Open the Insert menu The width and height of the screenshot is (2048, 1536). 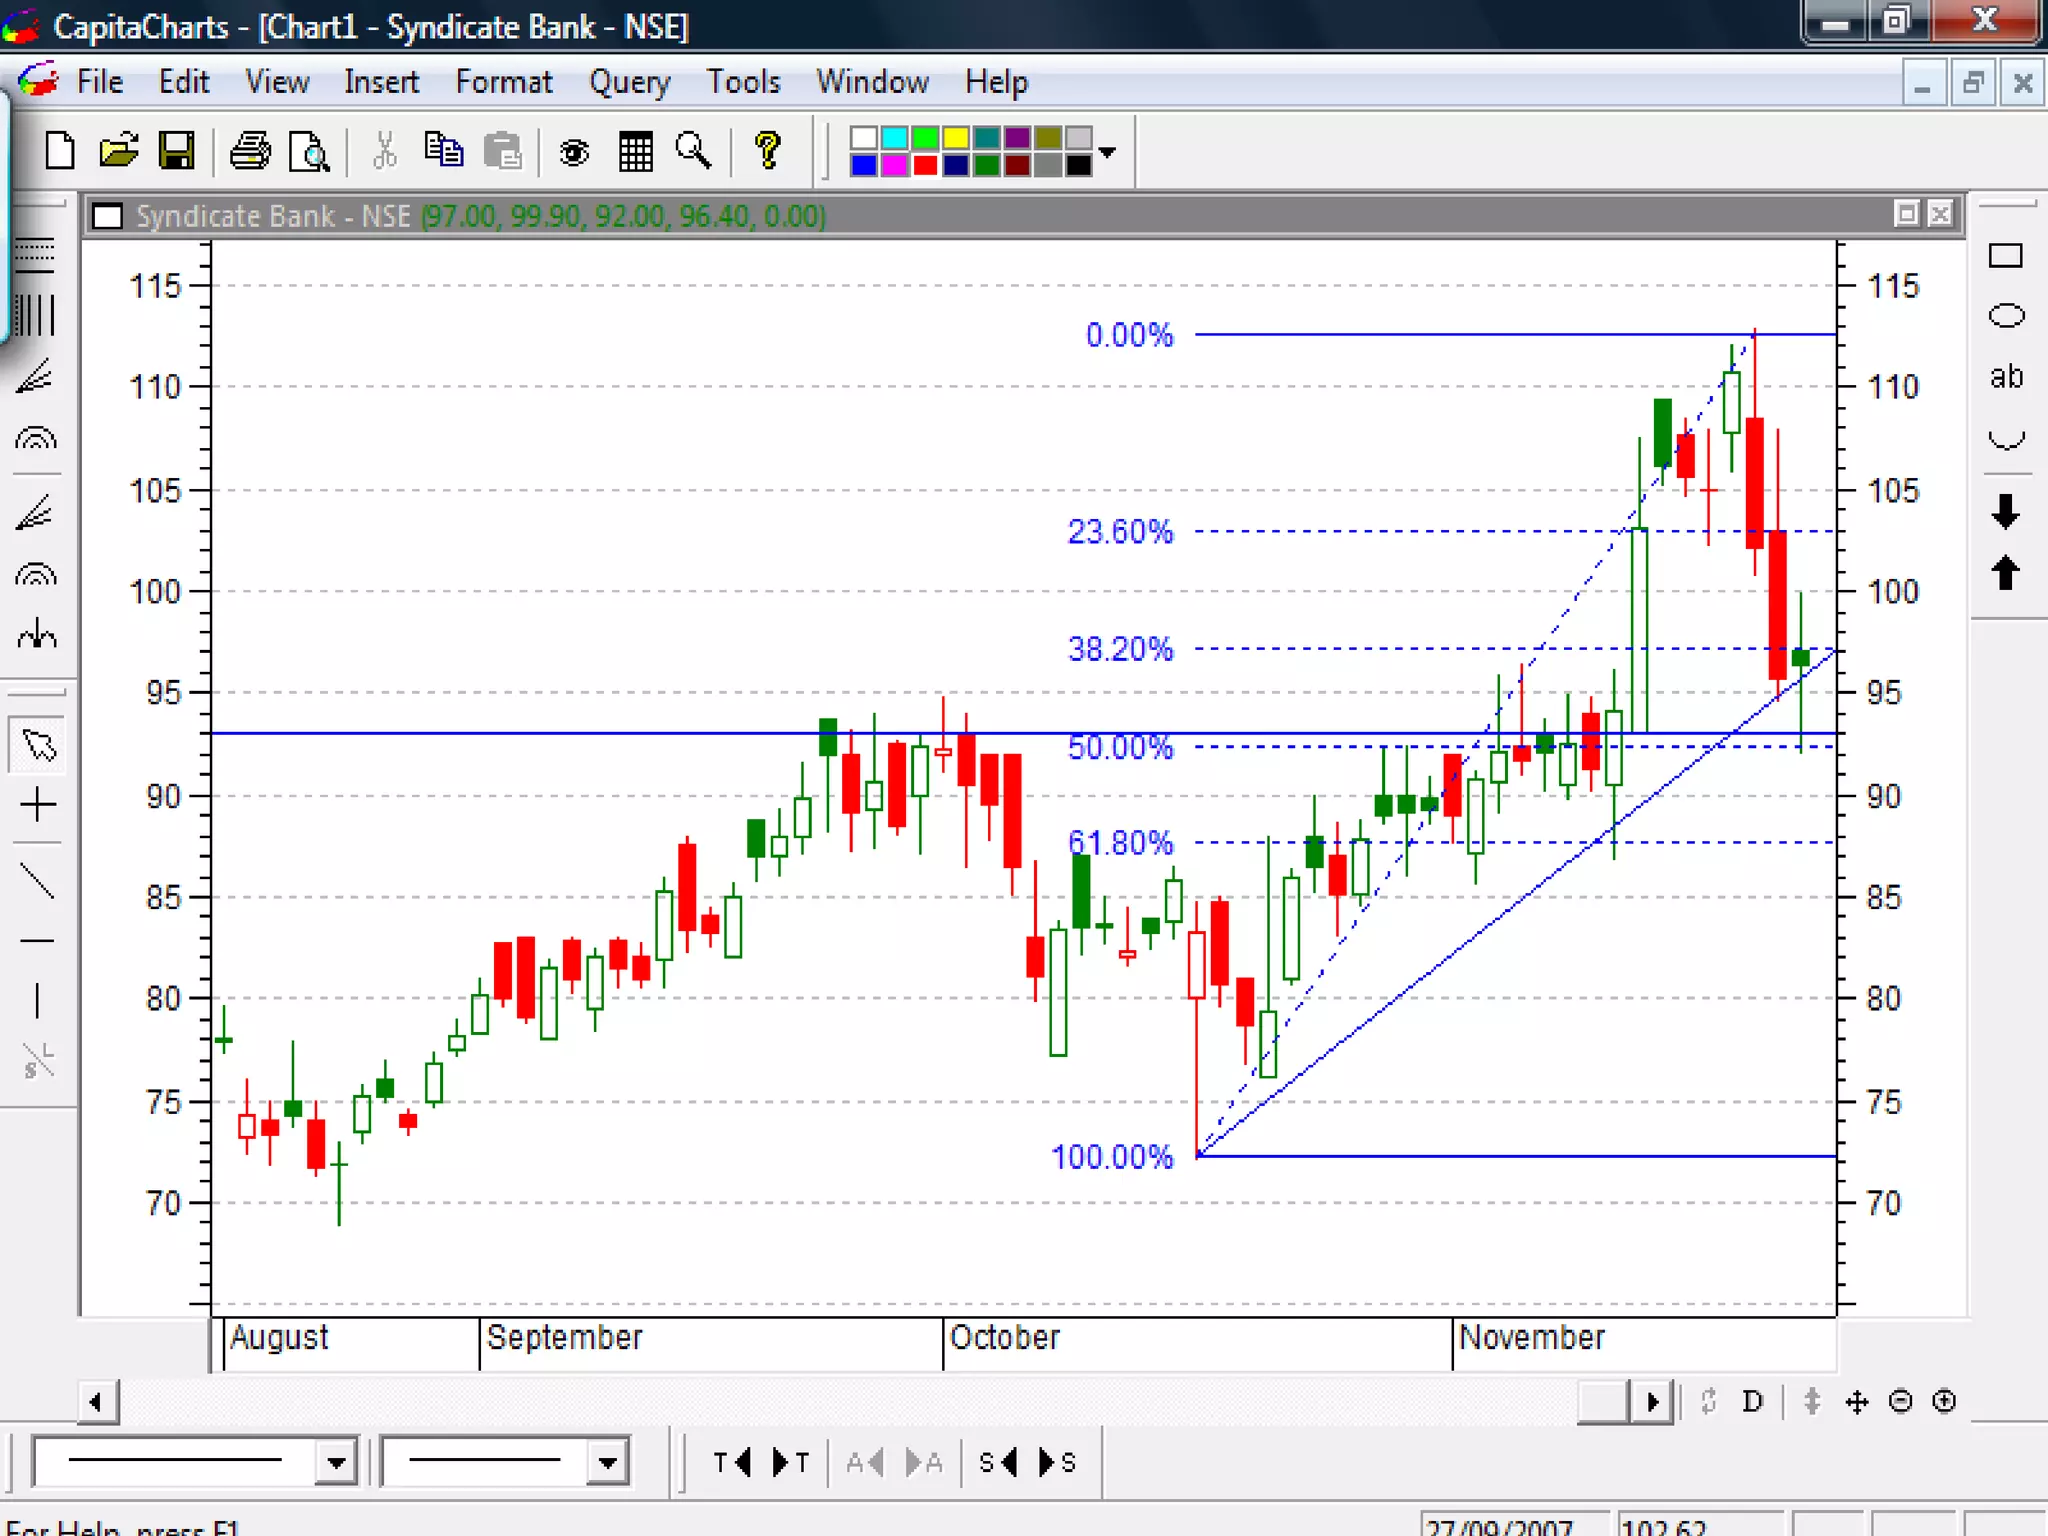click(381, 82)
